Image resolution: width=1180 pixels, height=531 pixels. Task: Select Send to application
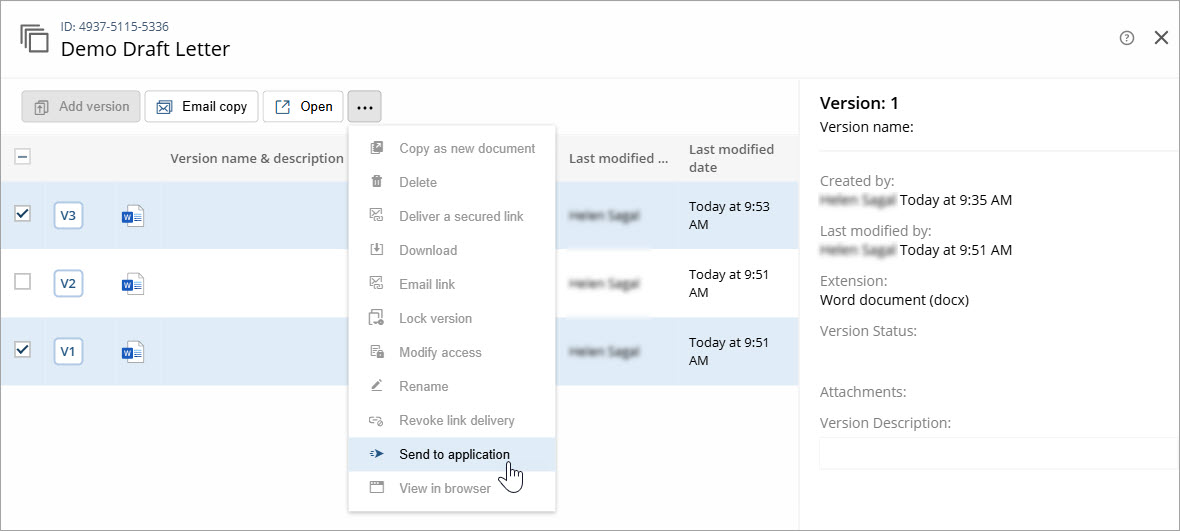[x=452, y=454]
